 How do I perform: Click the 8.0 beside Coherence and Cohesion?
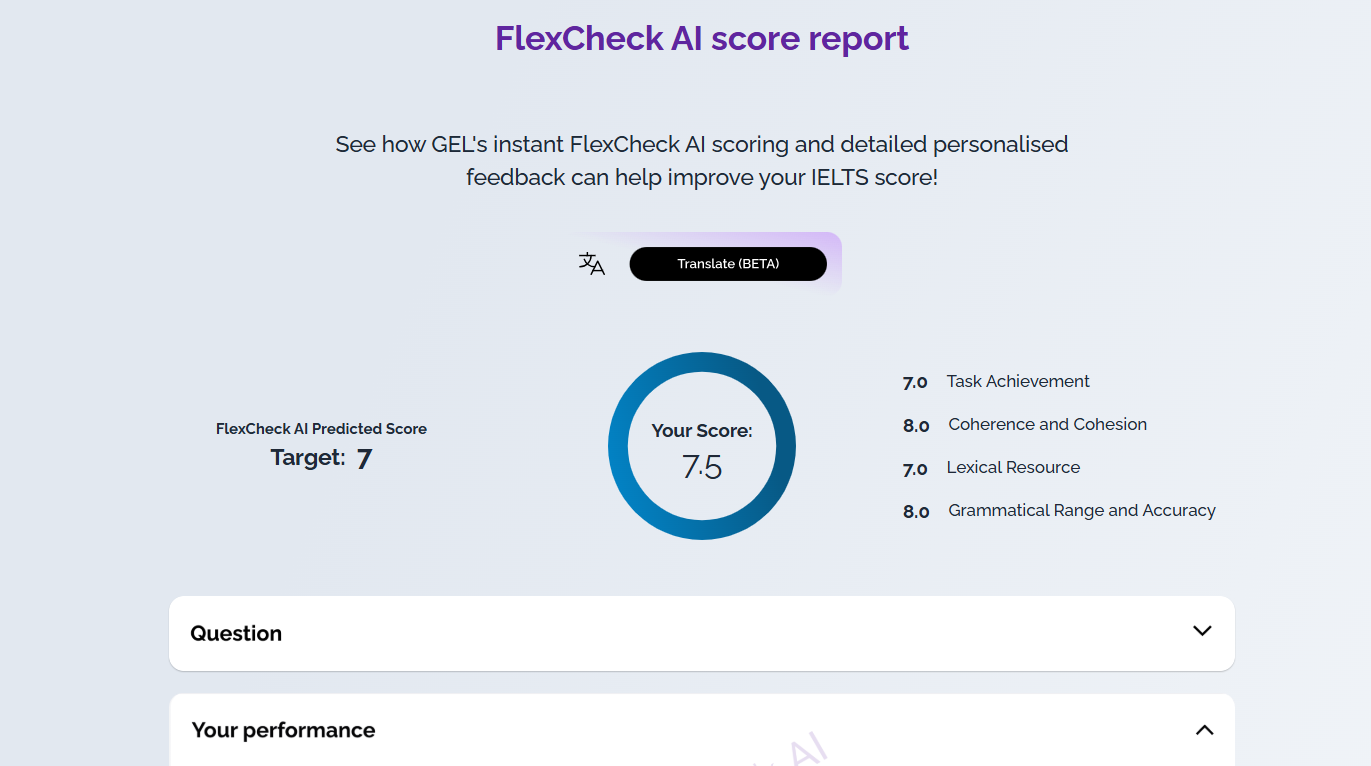click(x=916, y=426)
